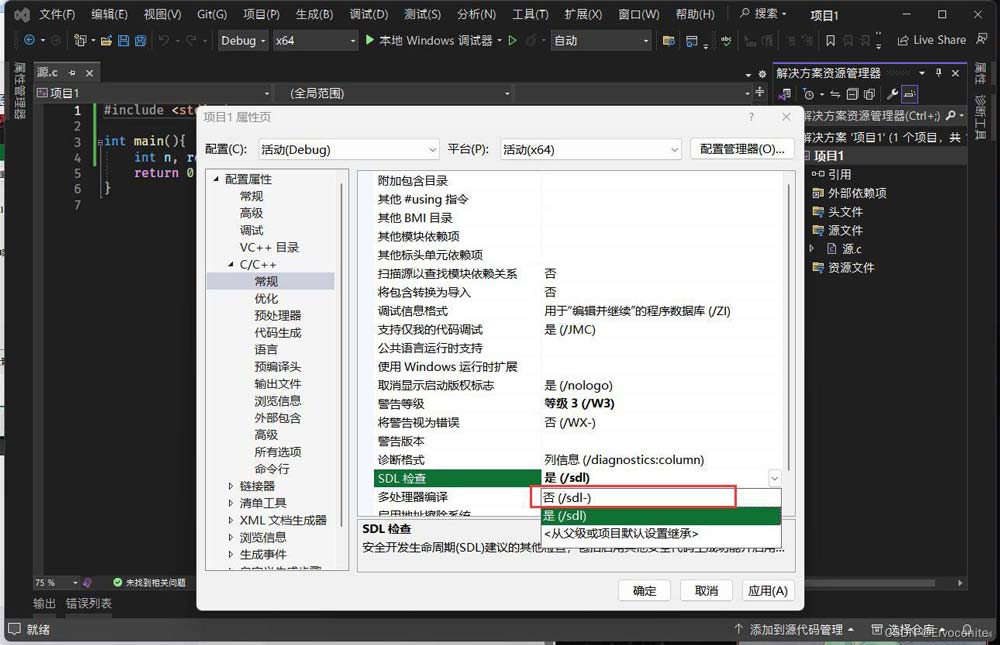1000x645 pixels.
Task: Click the switch views icon in Solution Explorer
Action: pos(785,94)
